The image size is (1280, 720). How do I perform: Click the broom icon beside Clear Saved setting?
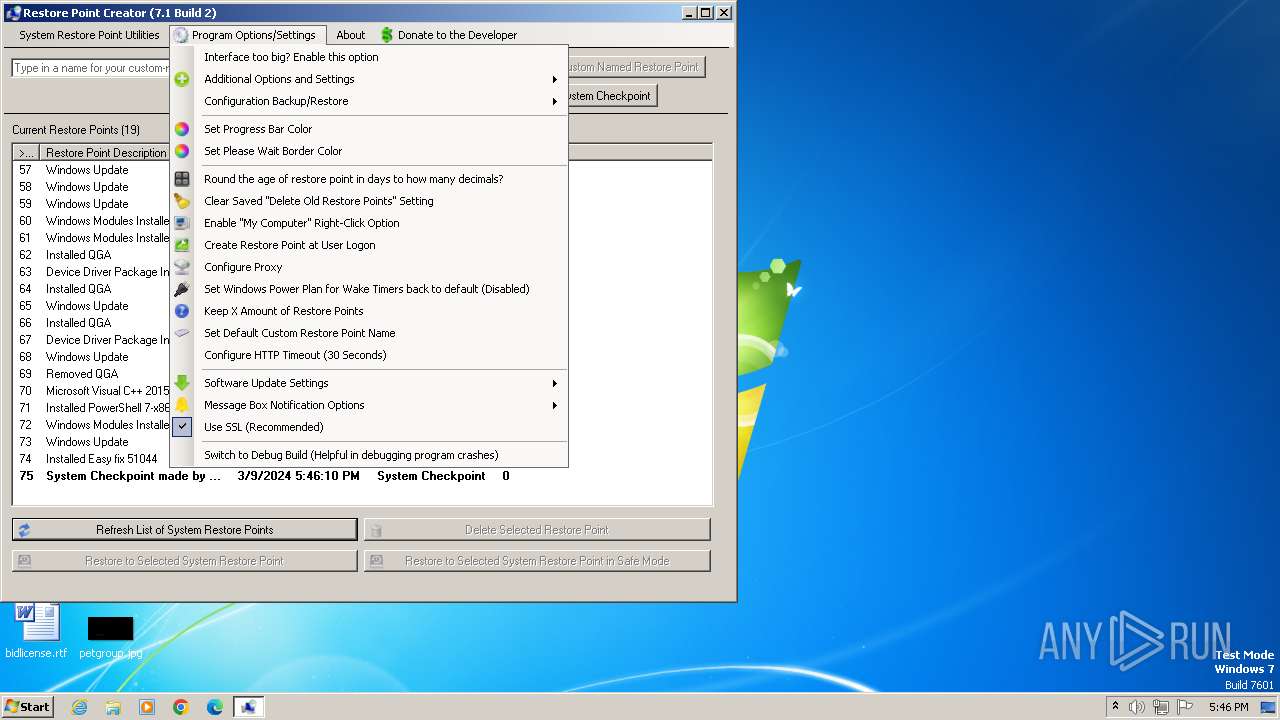(182, 201)
